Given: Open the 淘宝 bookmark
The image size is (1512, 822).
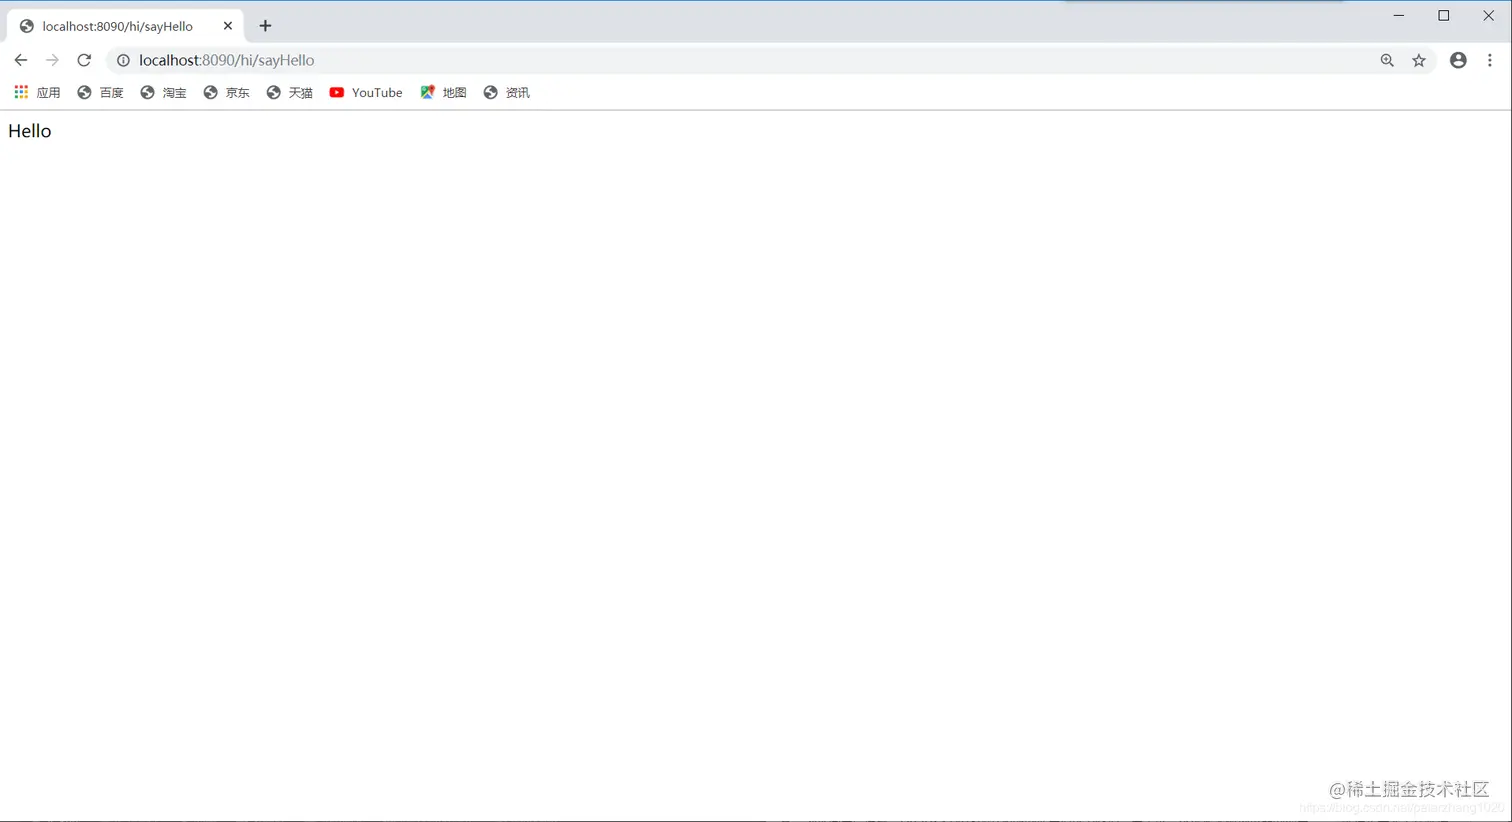Looking at the screenshot, I should coord(163,92).
